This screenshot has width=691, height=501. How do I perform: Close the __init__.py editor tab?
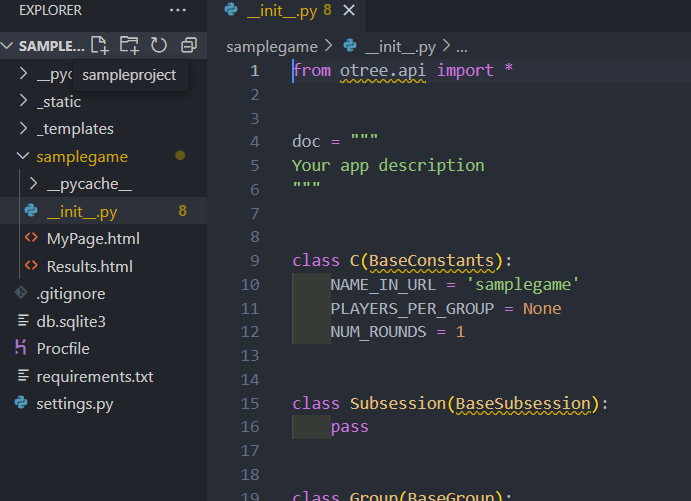tap(348, 10)
